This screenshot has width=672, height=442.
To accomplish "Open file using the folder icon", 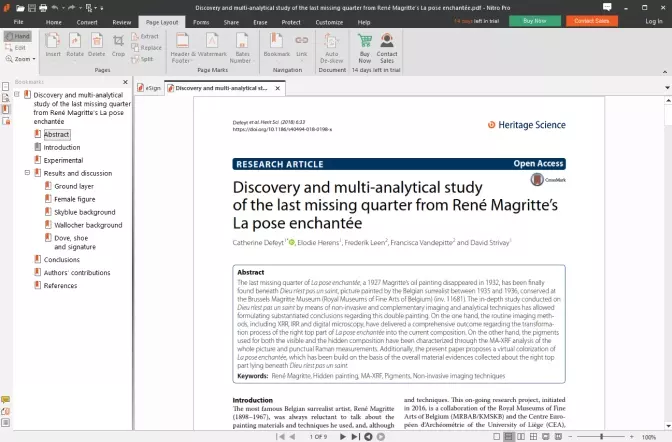I will [20, 8].
